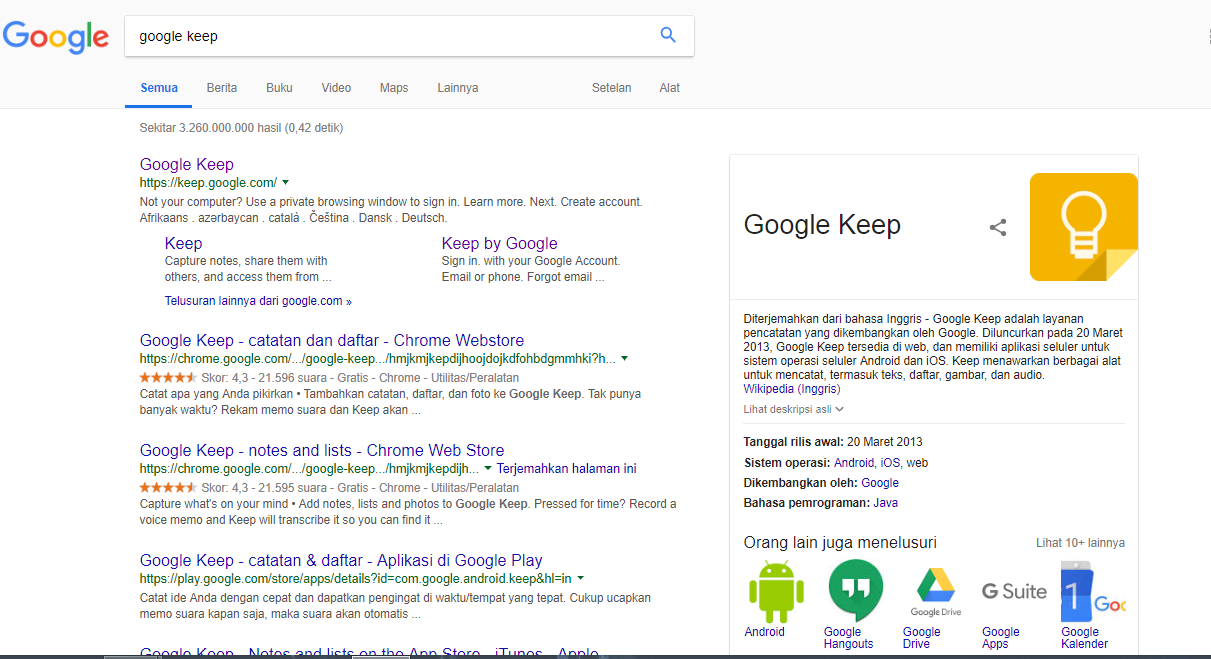
Task: Open 'Google Keep - catatan & daftar - Aplikasi di Google Play'
Action: click(341, 560)
